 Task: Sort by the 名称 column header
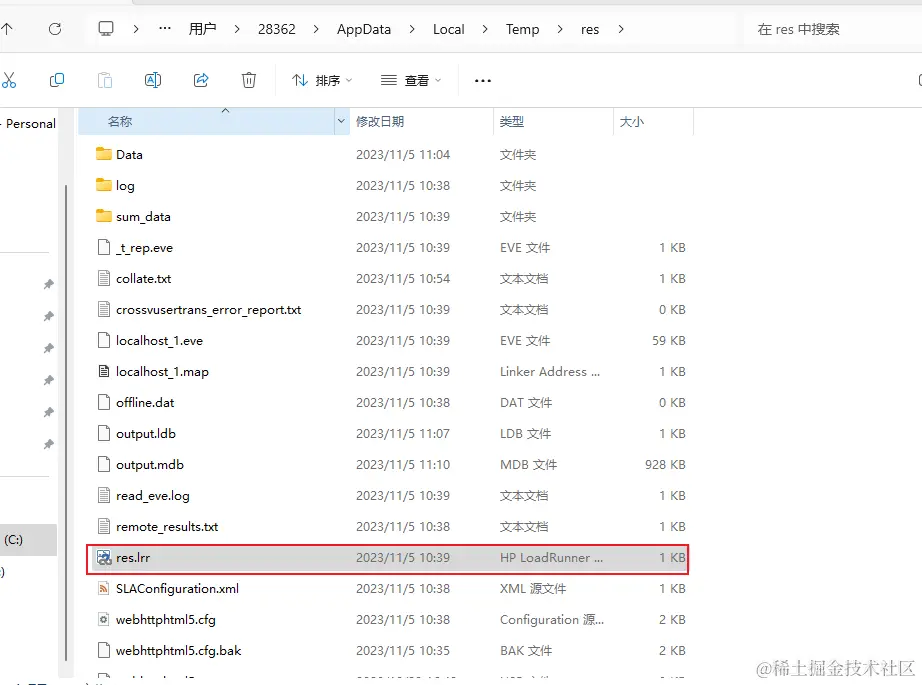click(x=206, y=122)
